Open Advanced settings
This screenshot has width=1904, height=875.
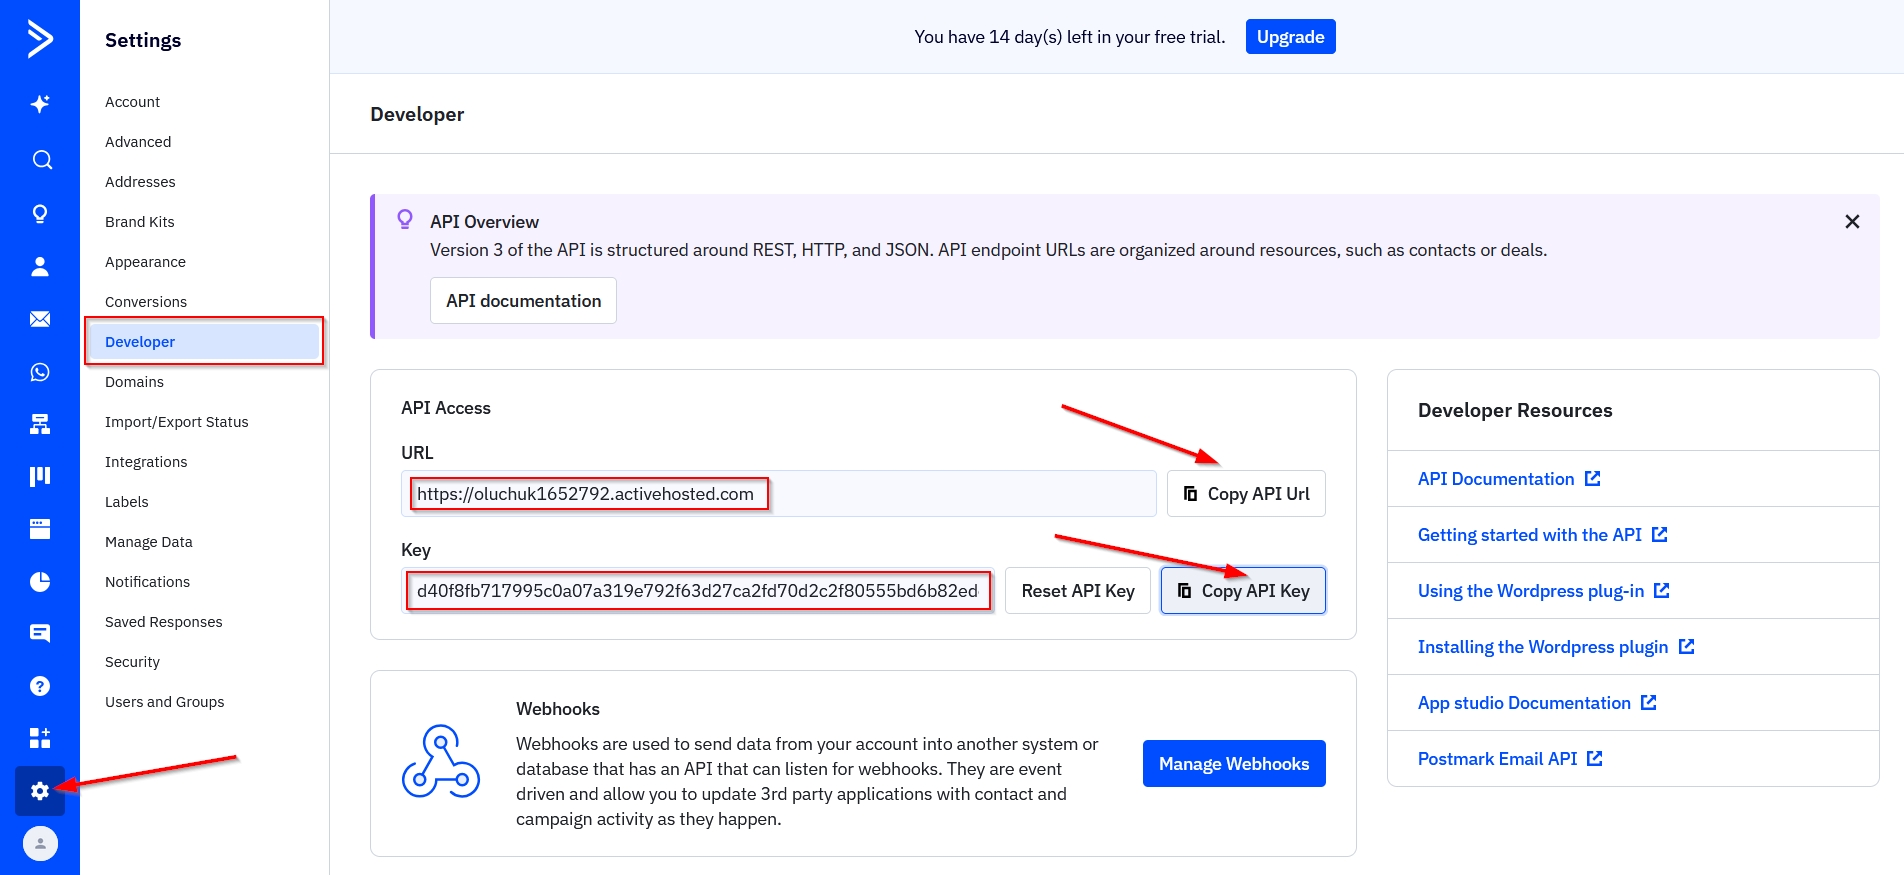tap(138, 142)
